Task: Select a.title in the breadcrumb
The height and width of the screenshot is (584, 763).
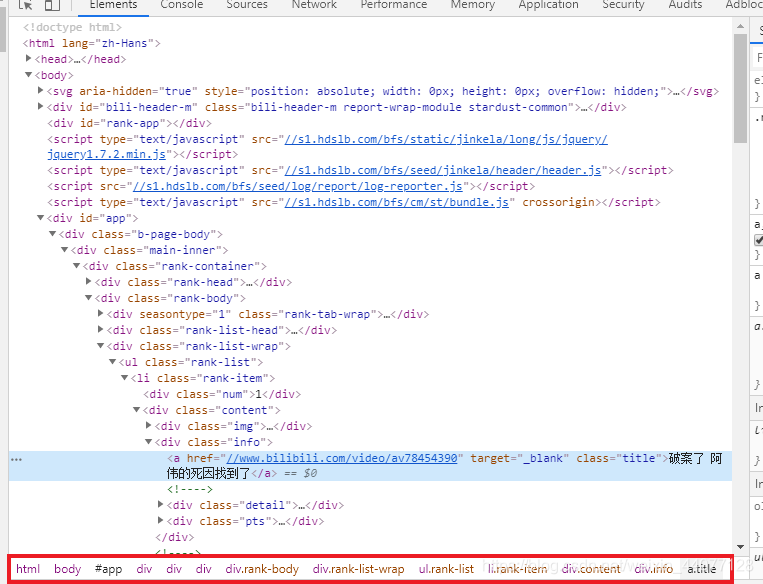Action: coord(701,569)
